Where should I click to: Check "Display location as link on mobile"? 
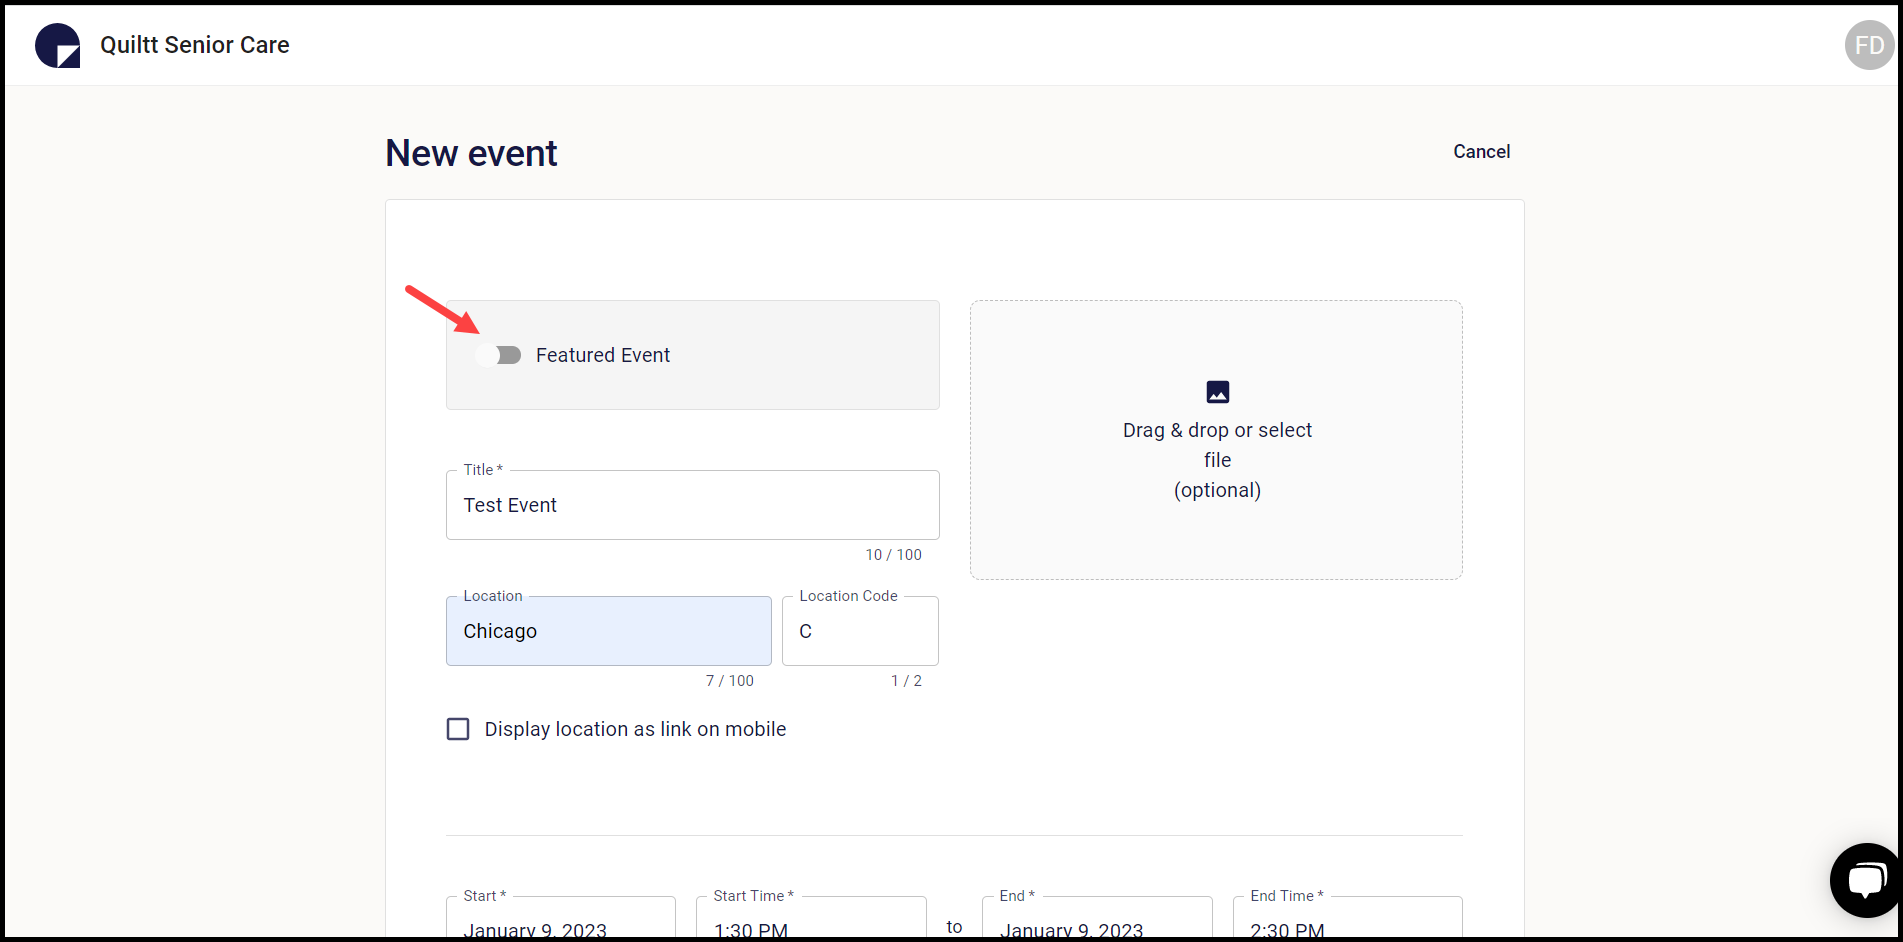458,729
